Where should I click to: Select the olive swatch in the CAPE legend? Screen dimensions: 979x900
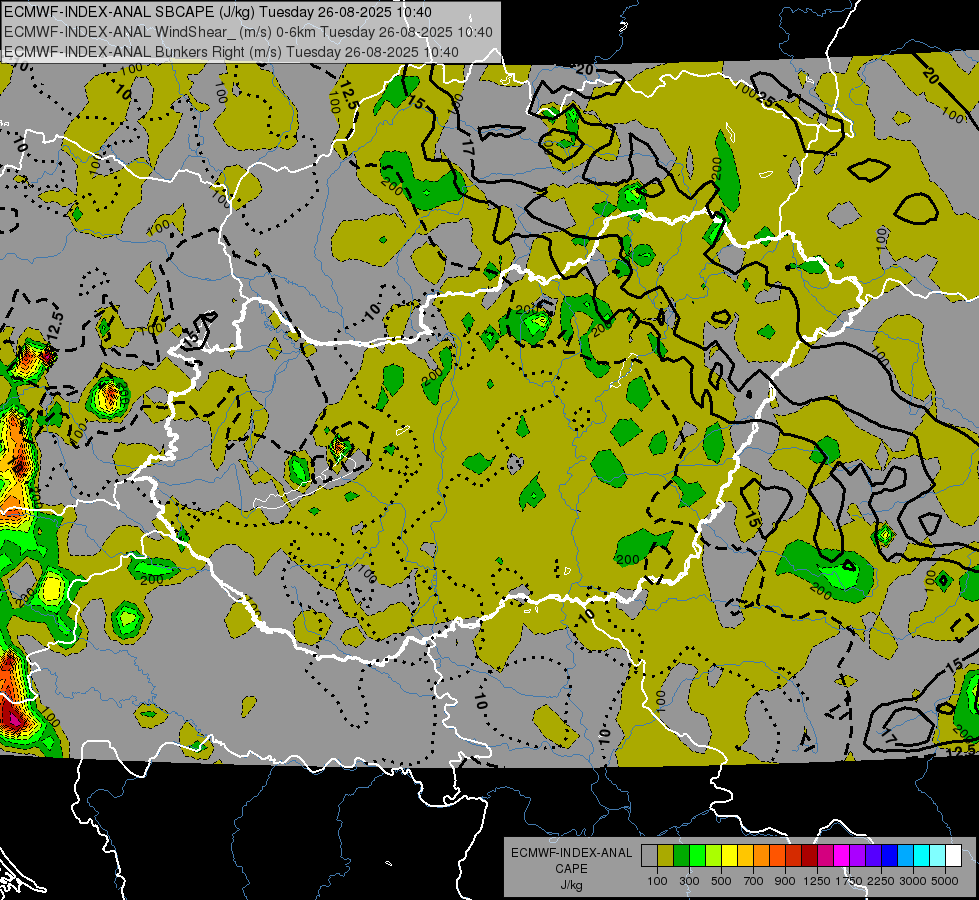click(x=665, y=856)
